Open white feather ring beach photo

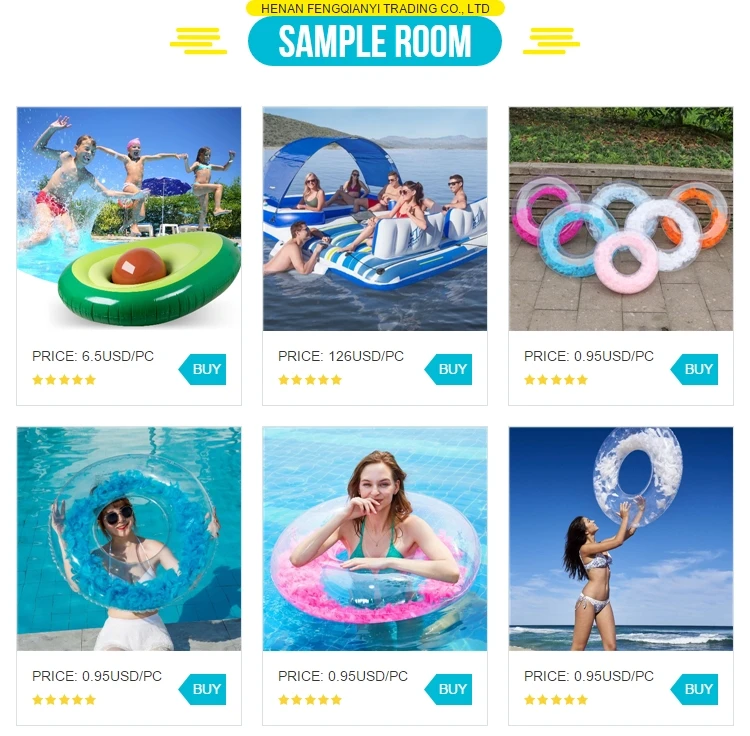click(x=621, y=539)
